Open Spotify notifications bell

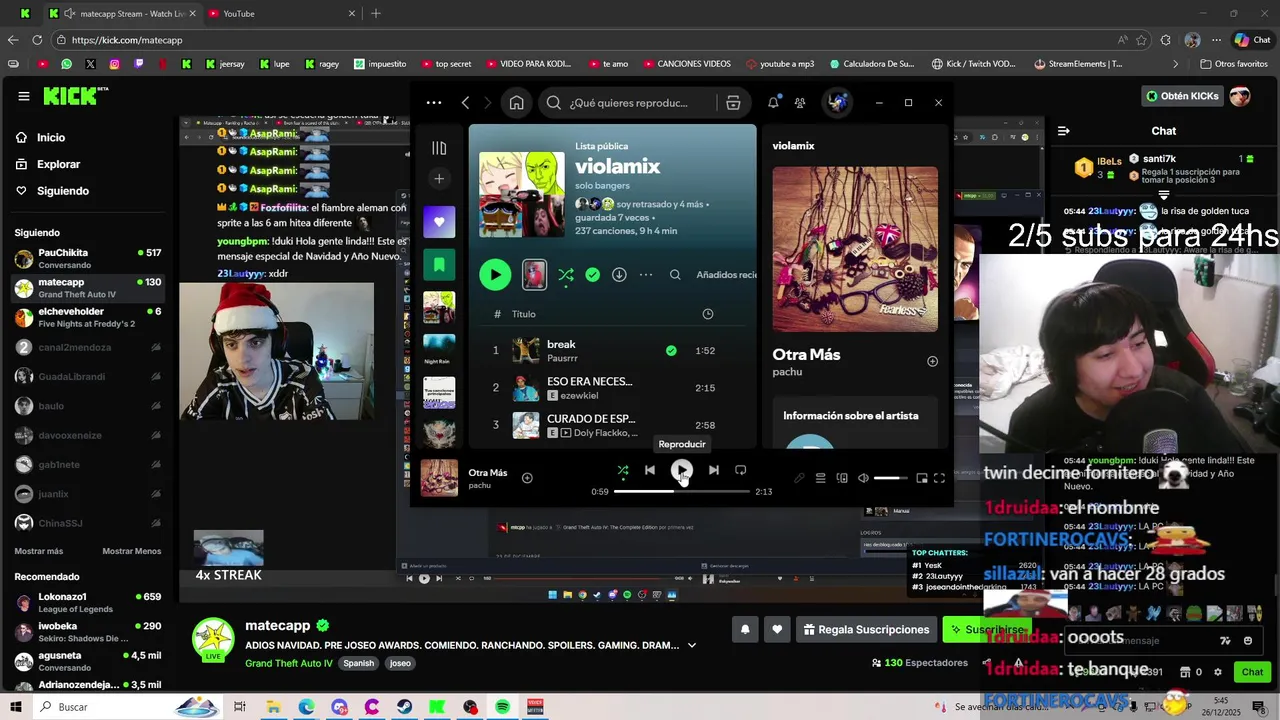coord(773,102)
